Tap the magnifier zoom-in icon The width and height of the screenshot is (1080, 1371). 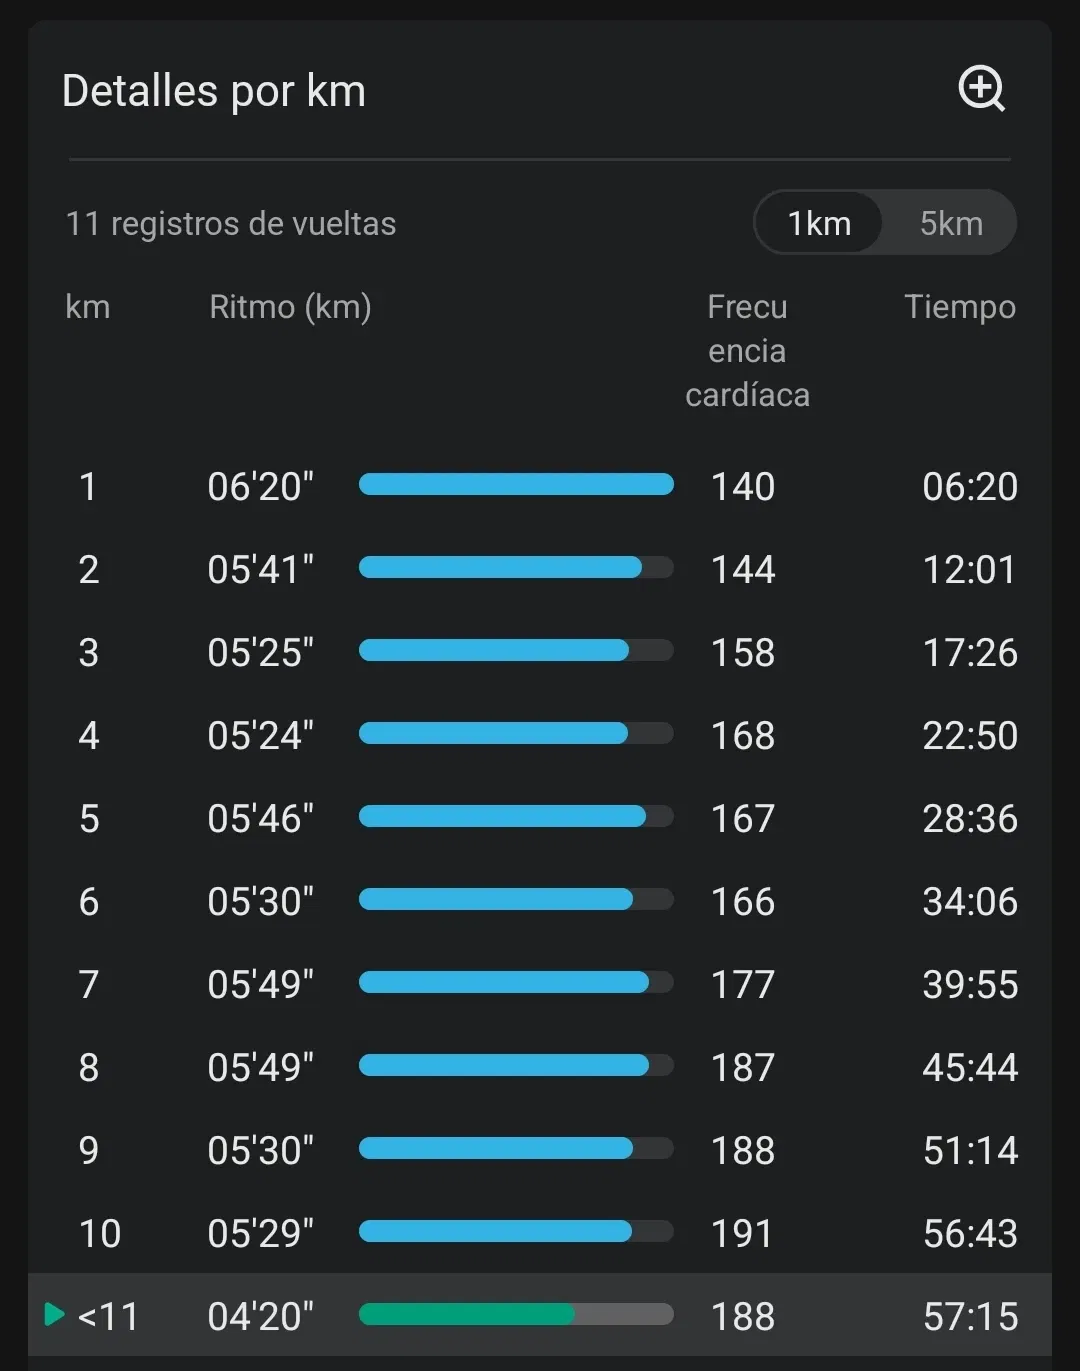(981, 89)
